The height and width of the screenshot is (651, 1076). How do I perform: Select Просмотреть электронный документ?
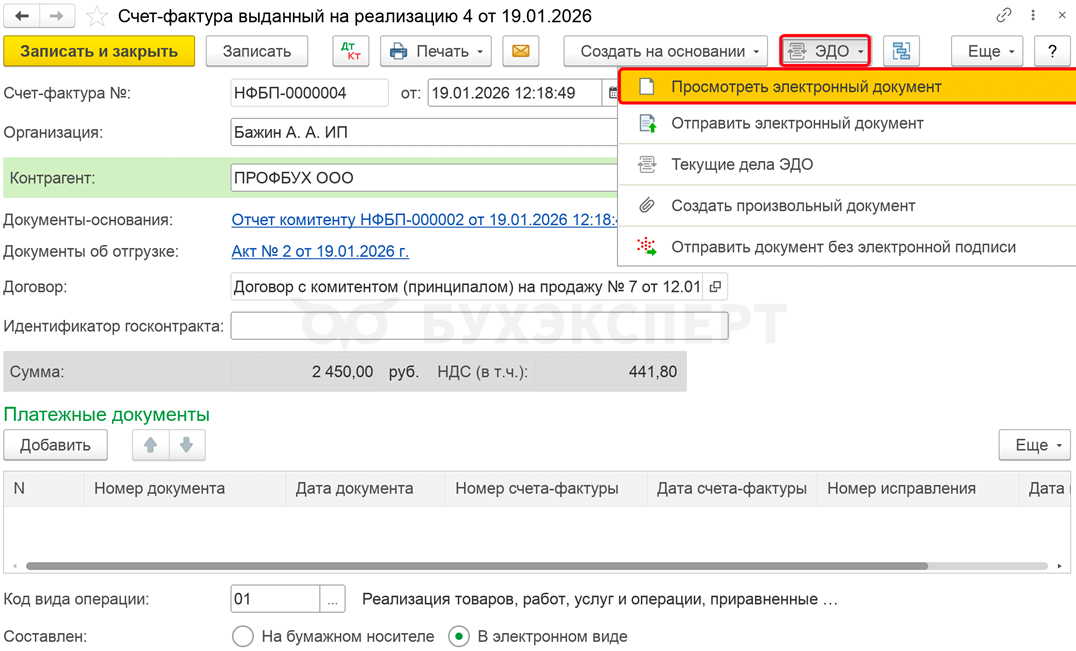[x=847, y=87]
